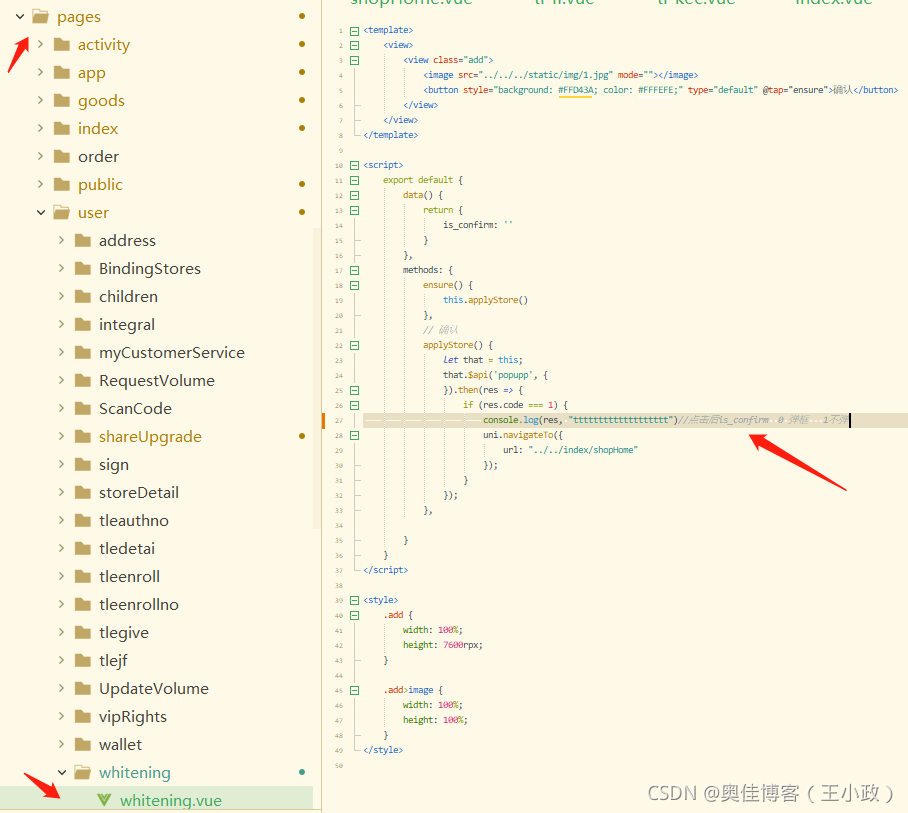
Task: Fold the applyStore() method on line 22
Action: (x=354, y=346)
